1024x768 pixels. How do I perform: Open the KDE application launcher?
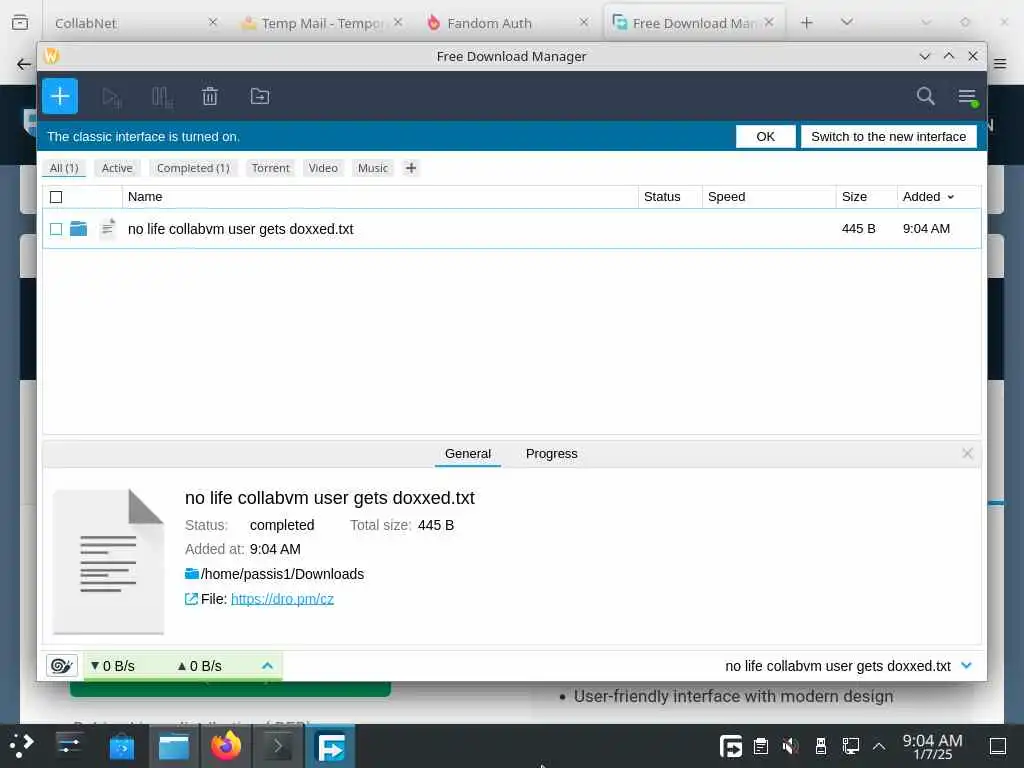pos(22,746)
